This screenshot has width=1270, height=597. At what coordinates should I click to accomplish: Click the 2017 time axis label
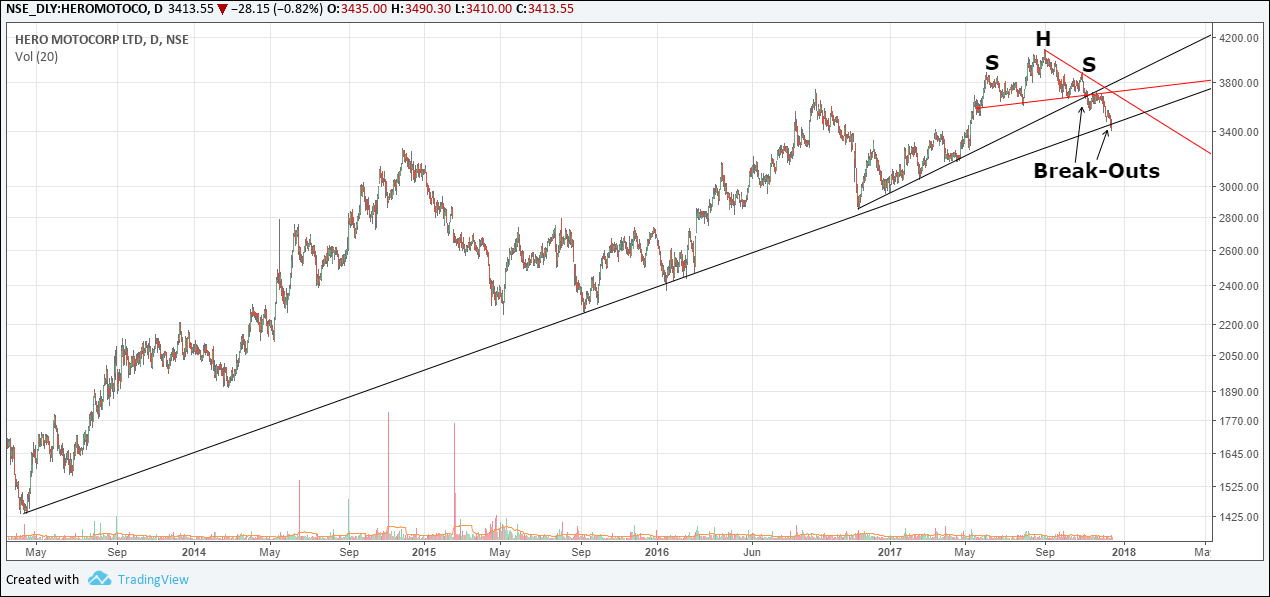pos(889,551)
